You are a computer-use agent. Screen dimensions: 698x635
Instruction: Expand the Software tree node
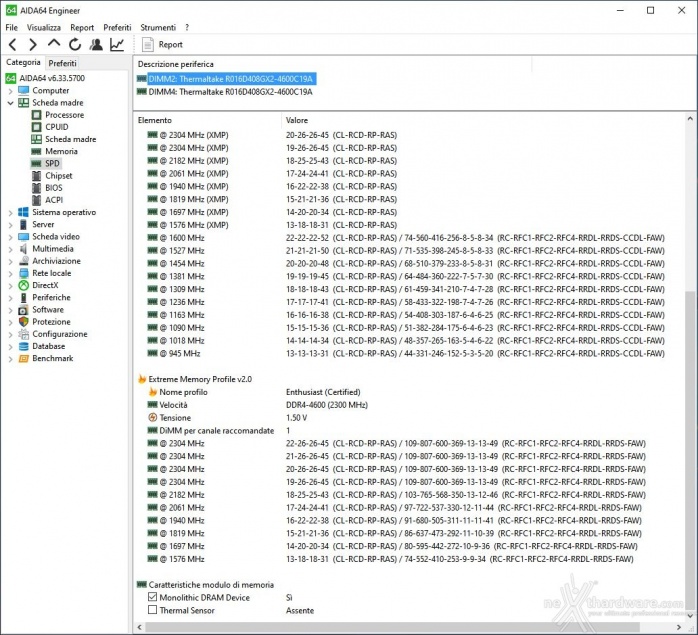click(x=10, y=310)
